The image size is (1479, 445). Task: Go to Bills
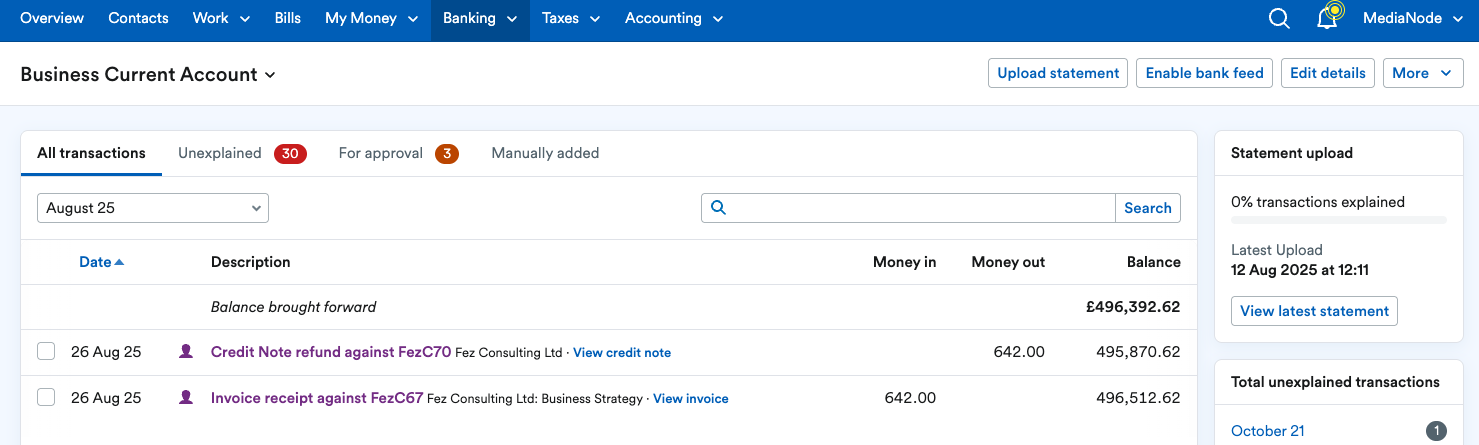click(x=288, y=18)
